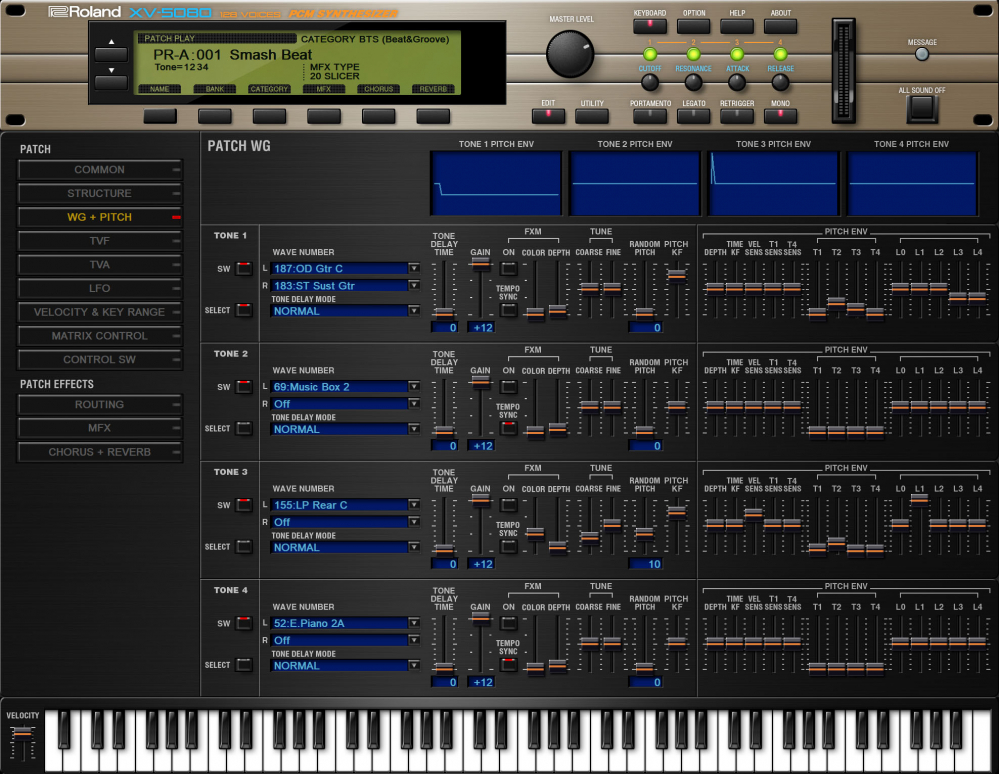Click the Release knob

(780, 83)
